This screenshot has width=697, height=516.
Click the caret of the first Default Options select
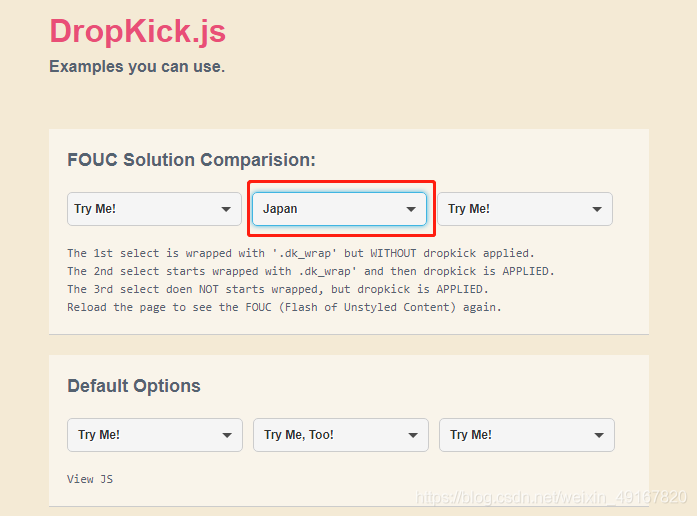pyautogui.click(x=227, y=435)
